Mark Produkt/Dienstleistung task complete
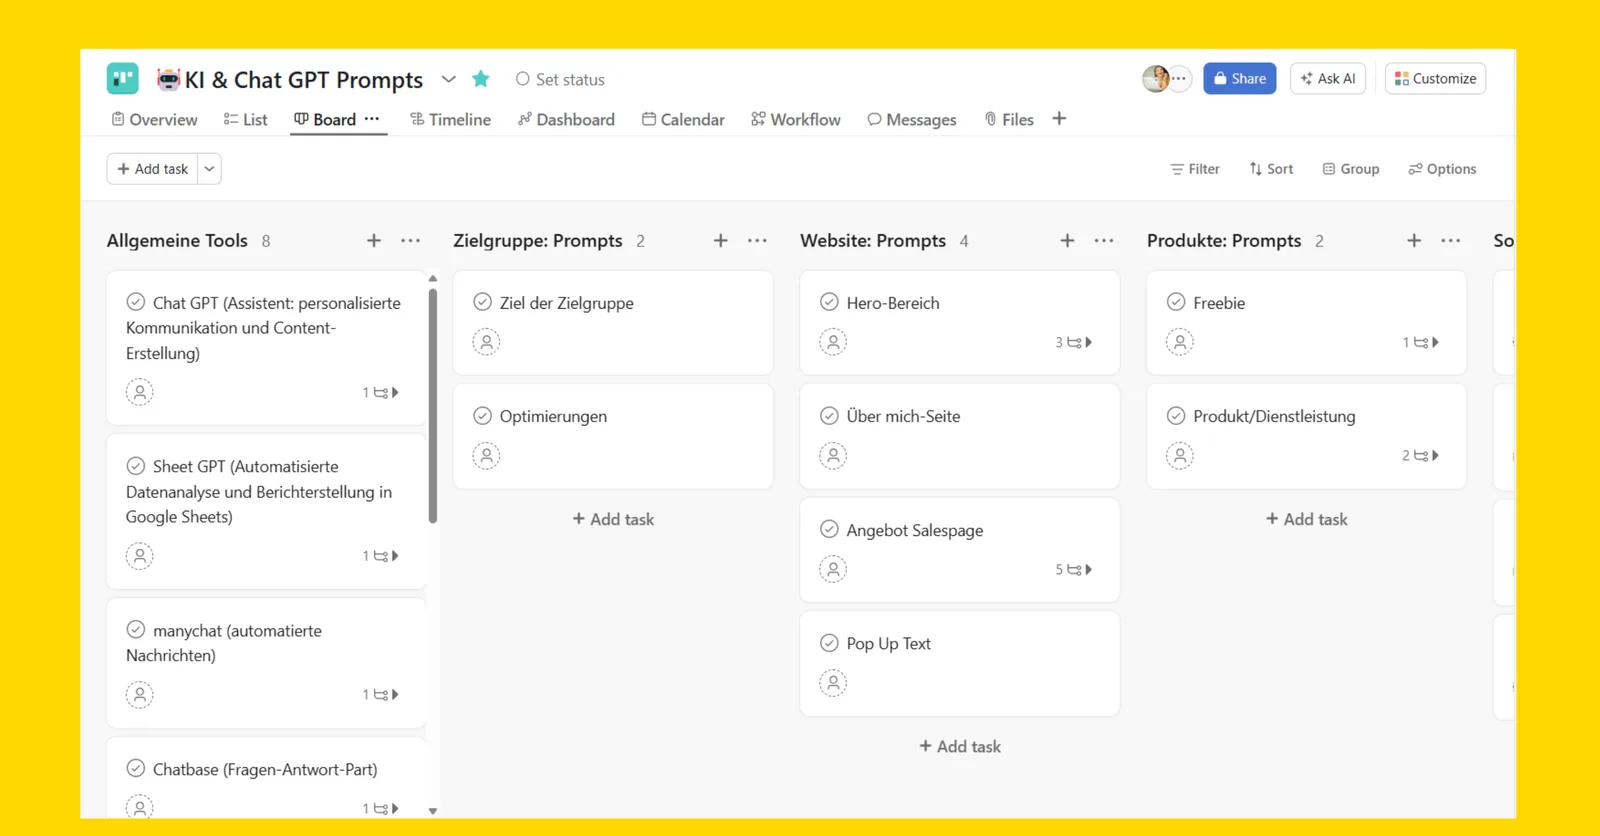Screen dimensions: 1600x836 pos(1176,416)
